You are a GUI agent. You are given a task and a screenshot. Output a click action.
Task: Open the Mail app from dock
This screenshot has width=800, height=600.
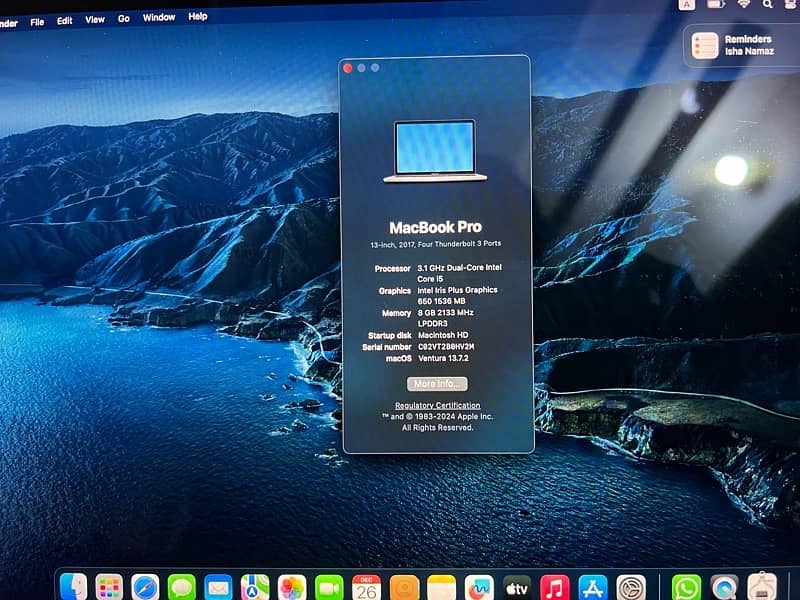point(218,587)
